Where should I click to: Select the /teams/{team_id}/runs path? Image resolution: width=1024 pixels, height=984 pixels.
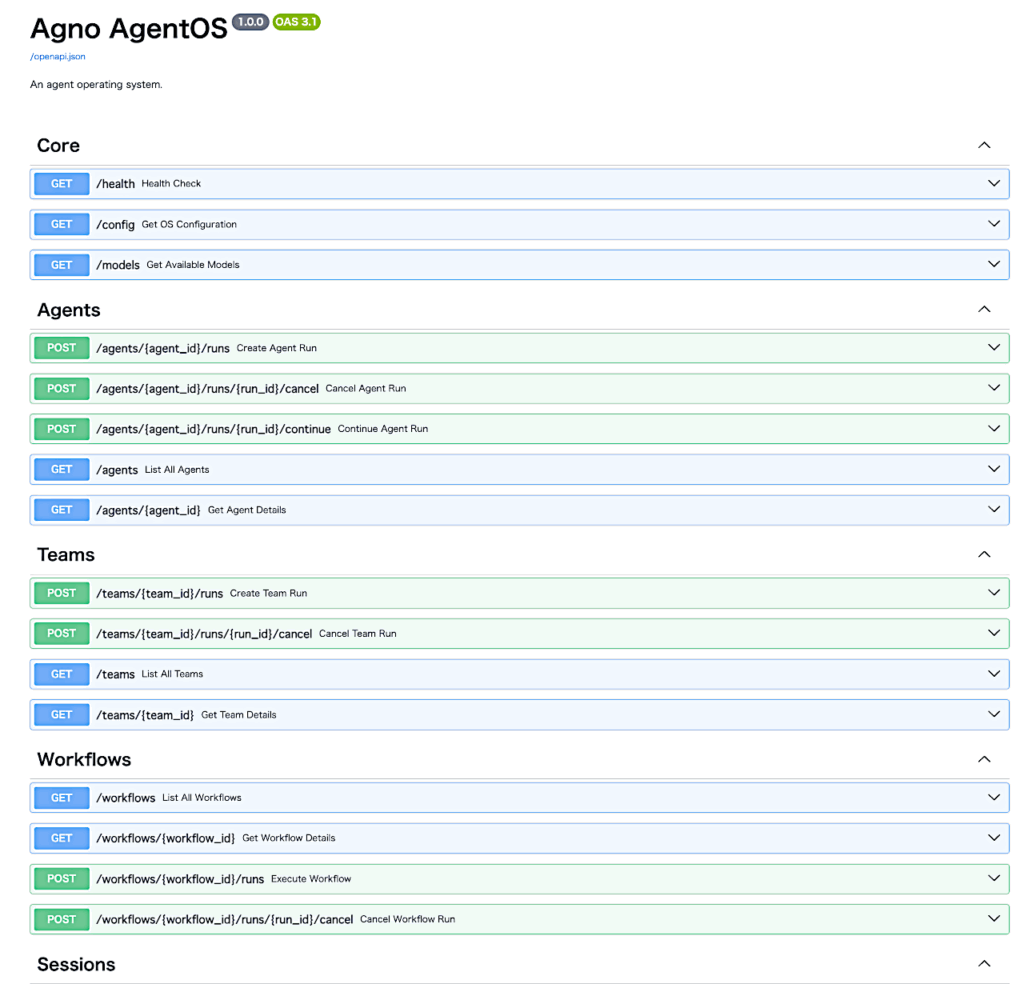coord(159,594)
